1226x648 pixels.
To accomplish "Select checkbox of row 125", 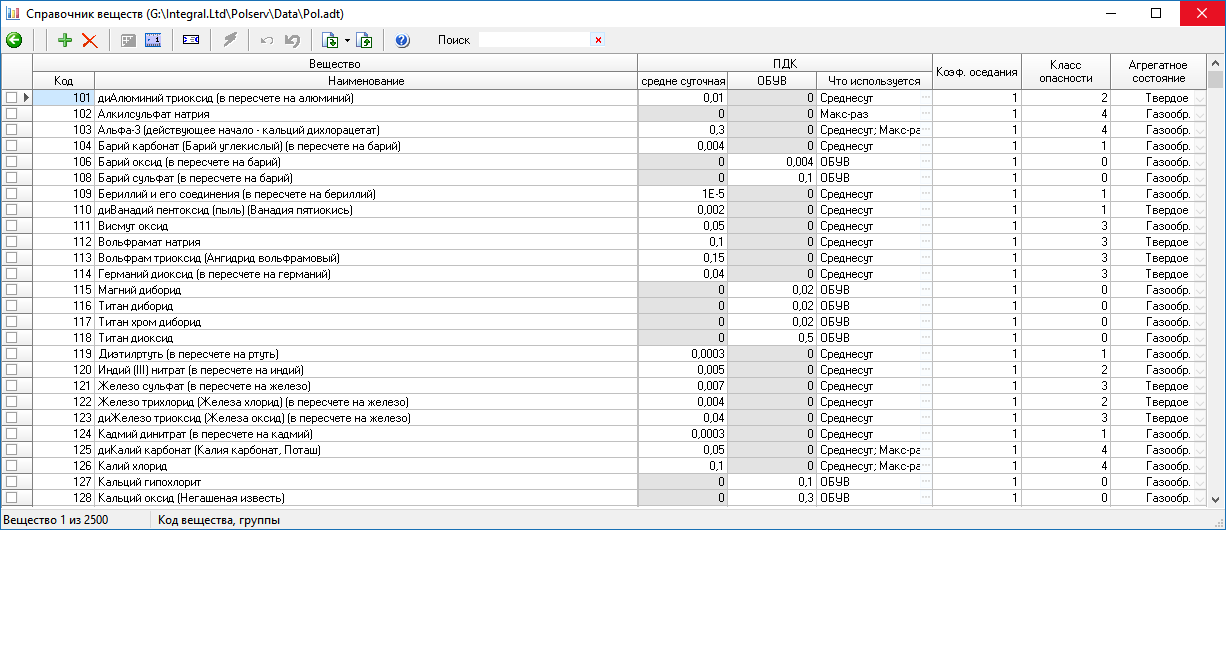I will click(11, 450).
